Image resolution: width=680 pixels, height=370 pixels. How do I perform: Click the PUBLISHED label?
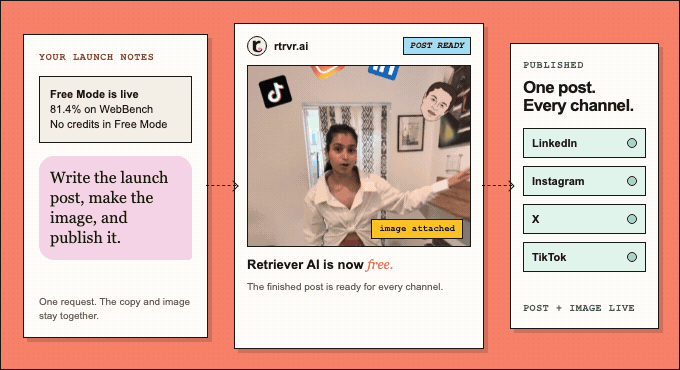click(553, 65)
